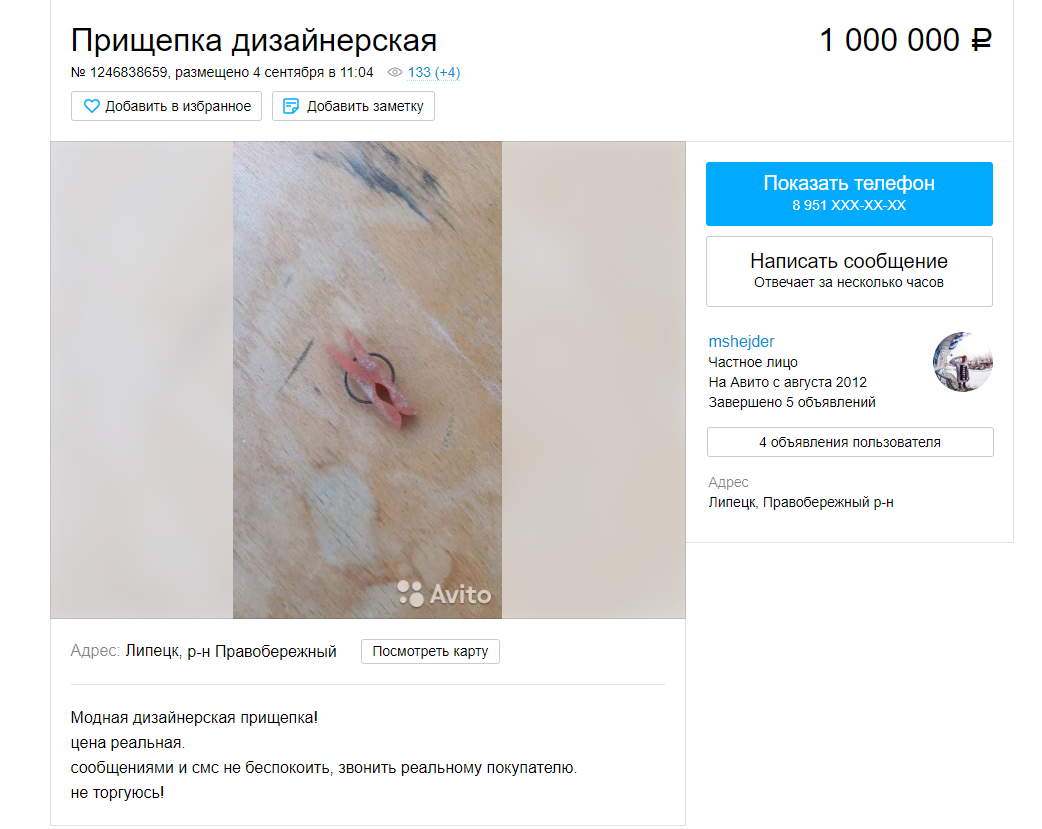Click the listing description text paragraph
This screenshot has width=1042, height=829.
(324, 755)
